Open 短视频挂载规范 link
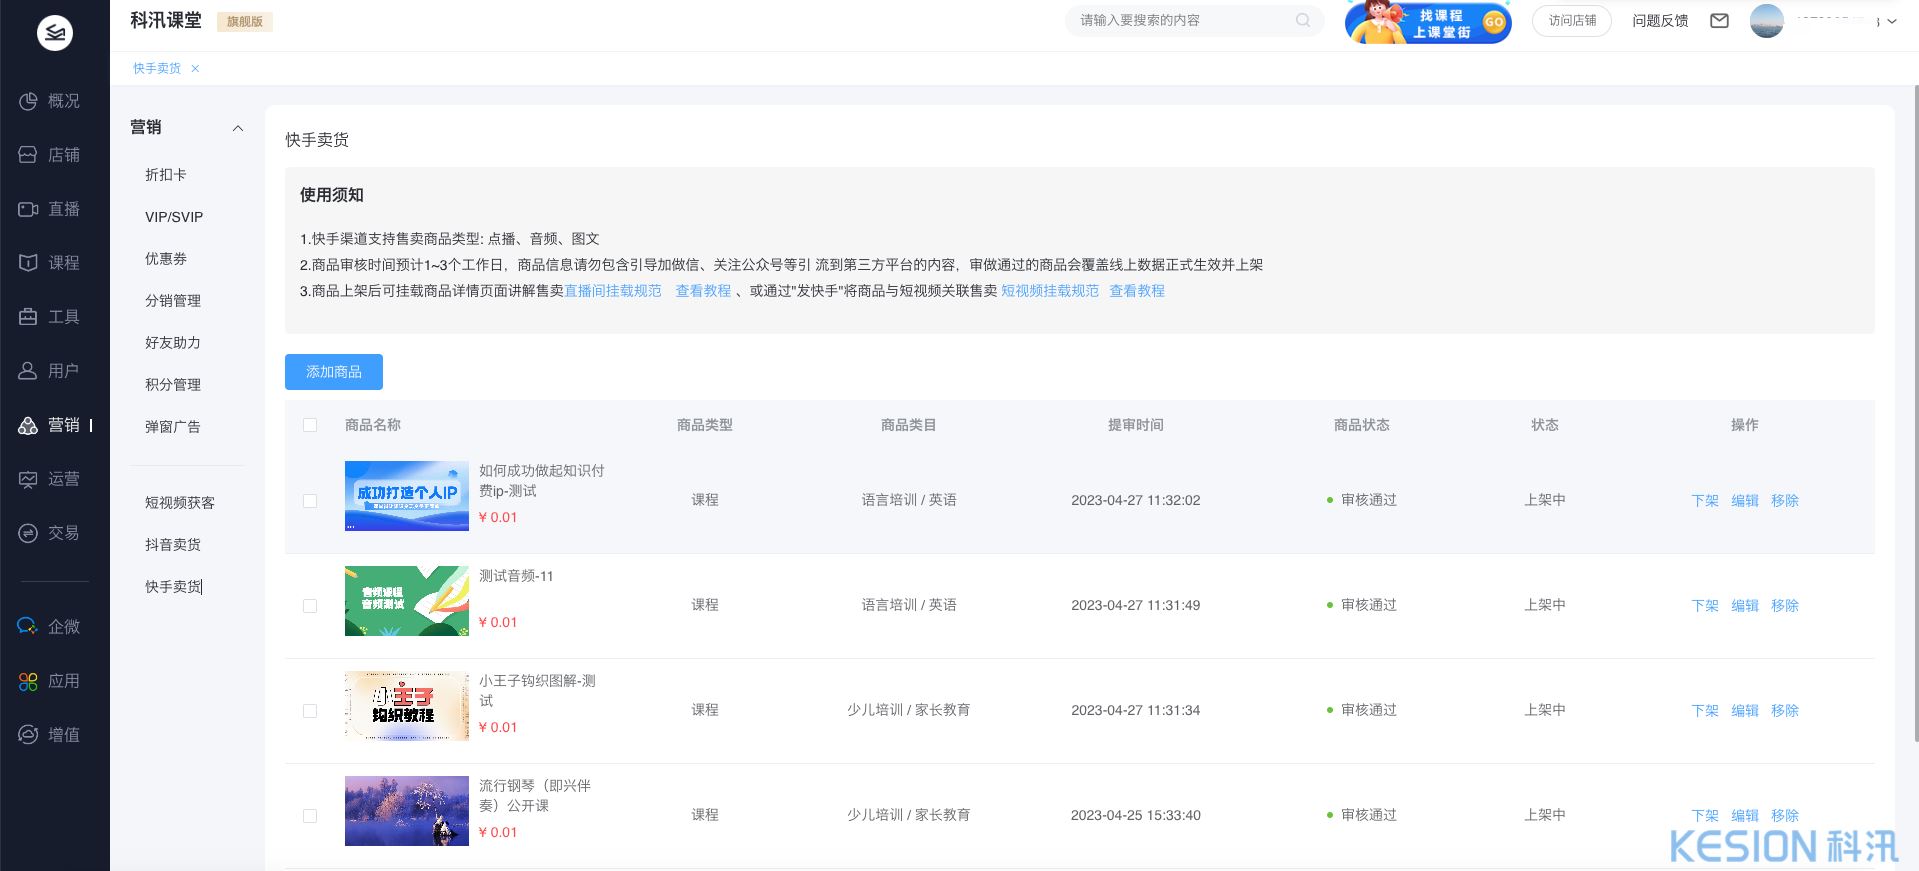Viewport: 1919px width, 871px height. tap(1050, 291)
